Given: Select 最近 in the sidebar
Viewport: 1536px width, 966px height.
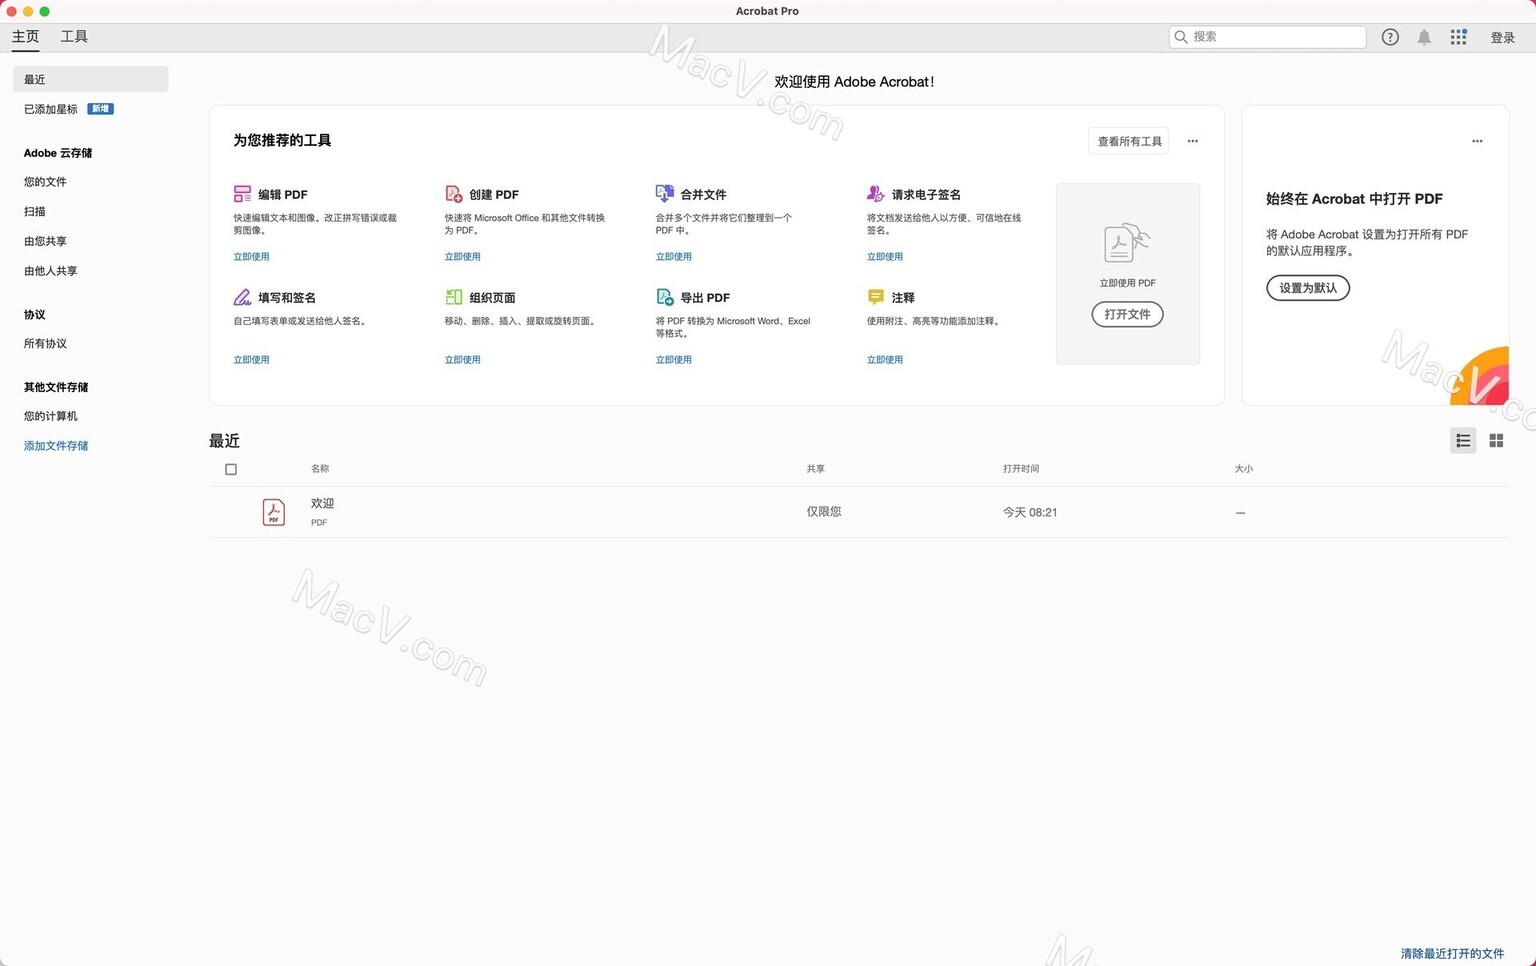Looking at the screenshot, I should [x=90, y=79].
